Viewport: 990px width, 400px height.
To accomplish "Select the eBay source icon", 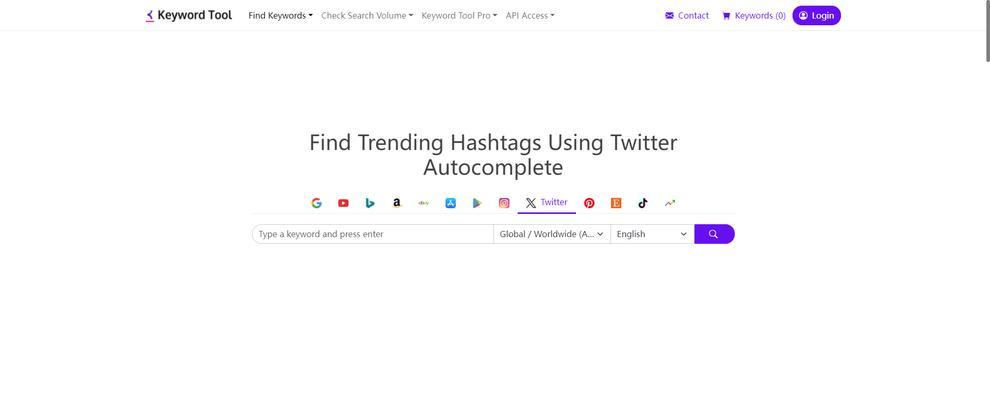I will 424,203.
